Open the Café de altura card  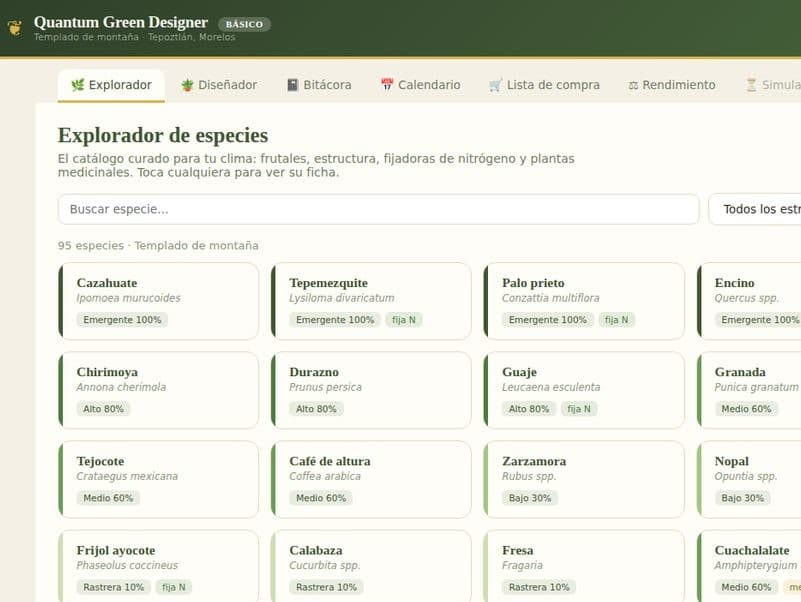(x=371, y=479)
